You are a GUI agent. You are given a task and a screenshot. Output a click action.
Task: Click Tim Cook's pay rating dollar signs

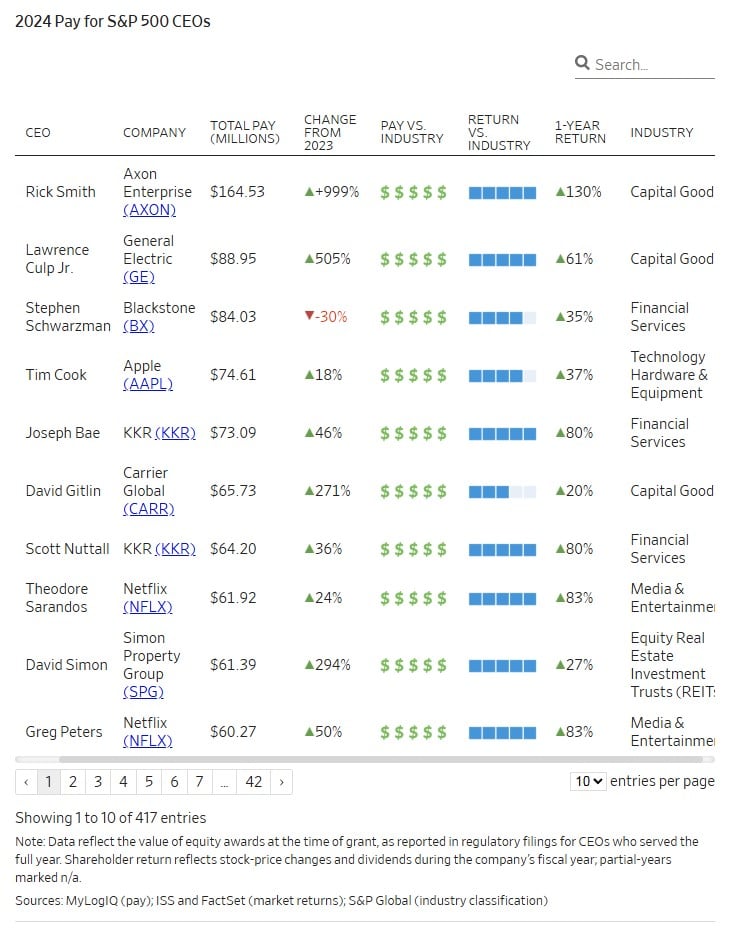point(413,375)
